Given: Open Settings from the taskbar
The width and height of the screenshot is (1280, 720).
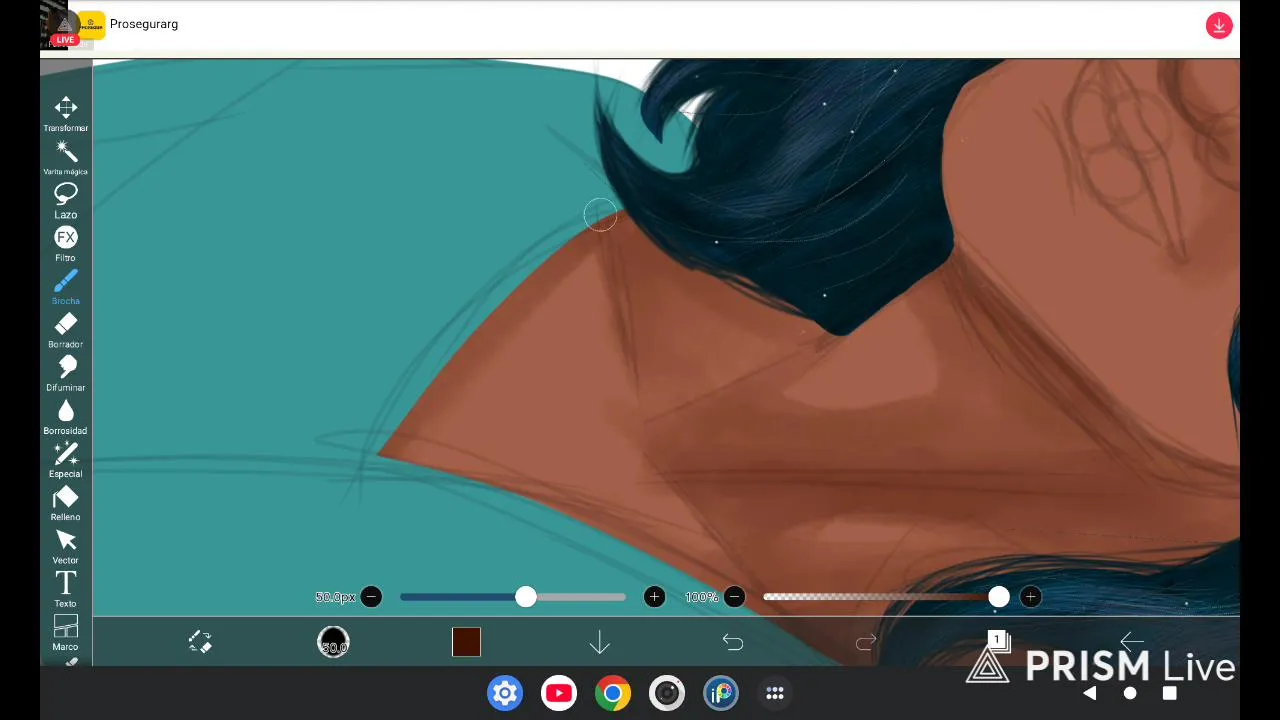Looking at the screenshot, I should click(x=505, y=693).
